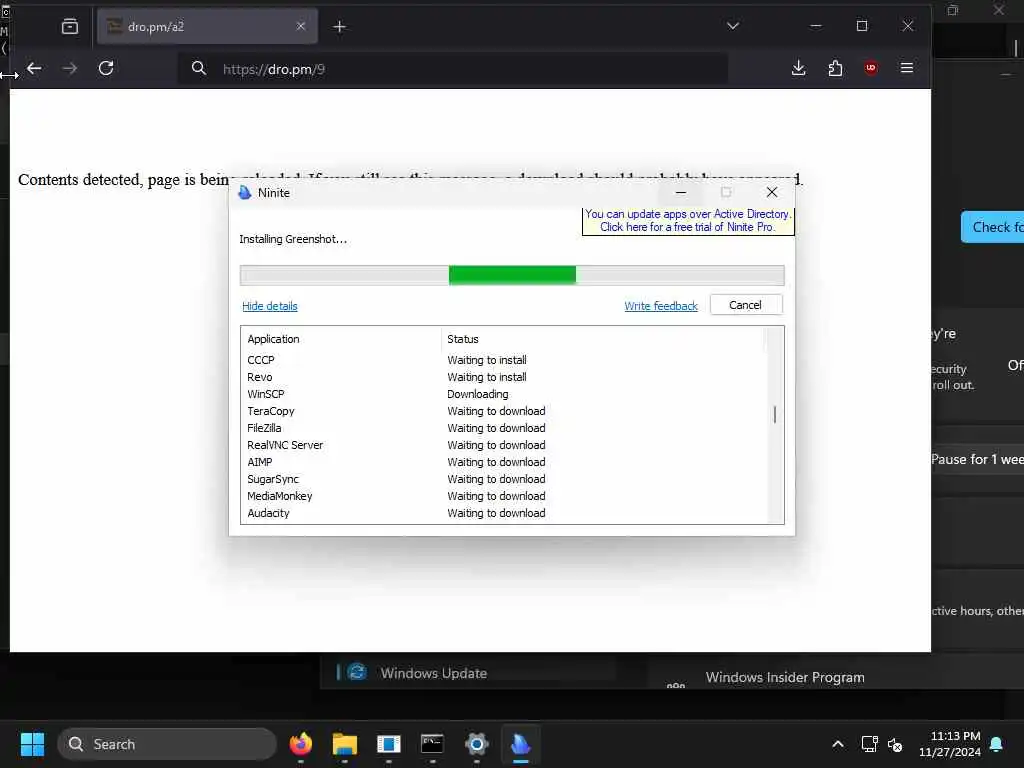Click the Windows Update sync icon
The width and height of the screenshot is (1024, 768).
click(357, 671)
